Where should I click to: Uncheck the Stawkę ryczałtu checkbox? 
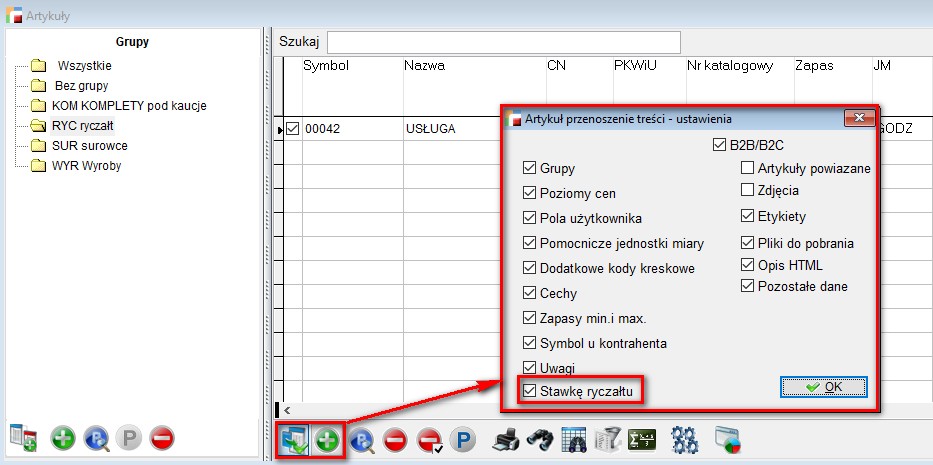tap(529, 390)
